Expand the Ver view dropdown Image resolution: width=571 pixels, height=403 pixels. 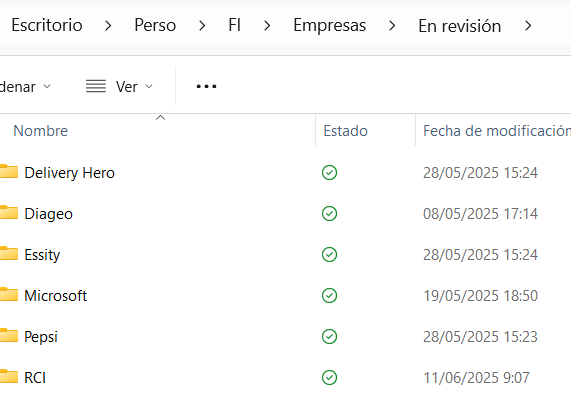(x=119, y=87)
